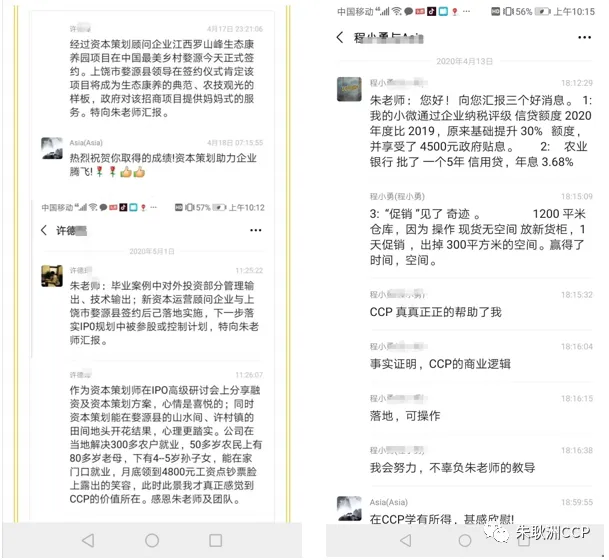Screen dimensions: 609x560
Task: Open Asia avatar in left chat
Action: (x=52, y=148)
